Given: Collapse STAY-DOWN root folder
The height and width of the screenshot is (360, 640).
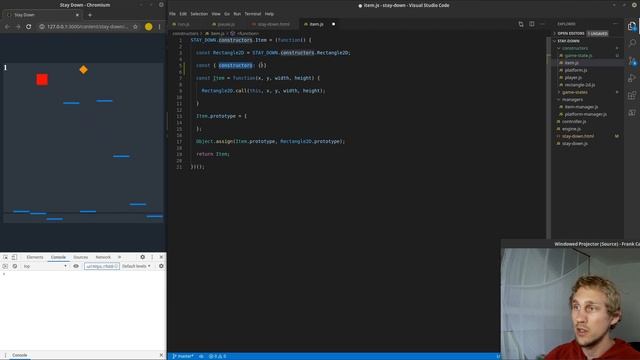Looking at the screenshot, I should click(568, 41).
